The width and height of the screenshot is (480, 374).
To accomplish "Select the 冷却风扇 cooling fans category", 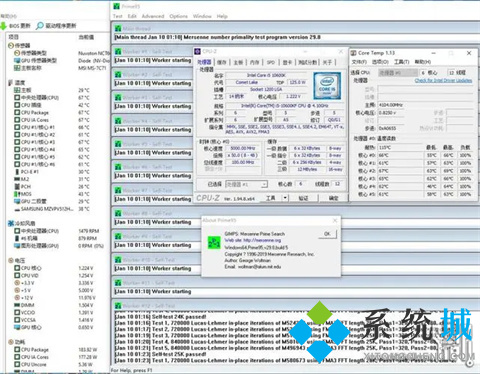I will point(25,223).
